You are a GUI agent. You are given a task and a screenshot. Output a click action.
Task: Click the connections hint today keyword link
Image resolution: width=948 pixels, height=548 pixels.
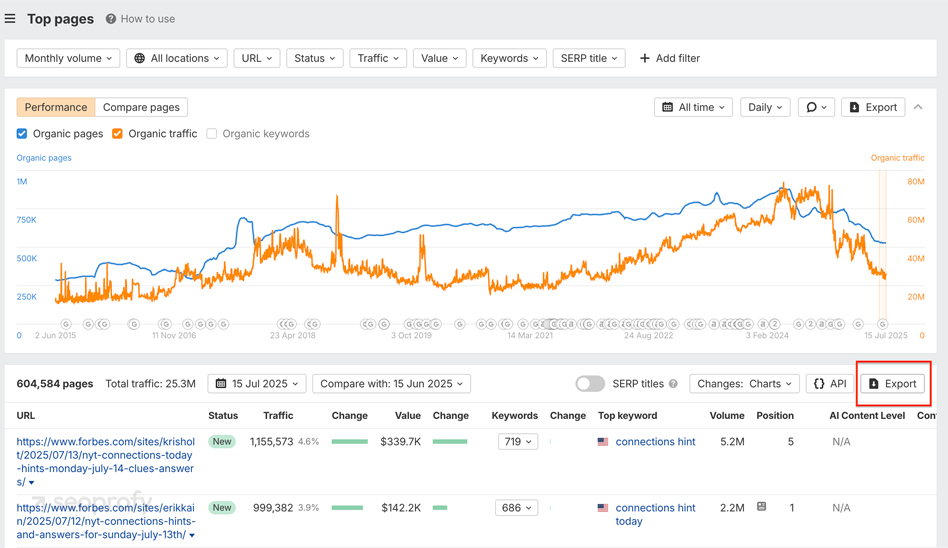(655, 514)
